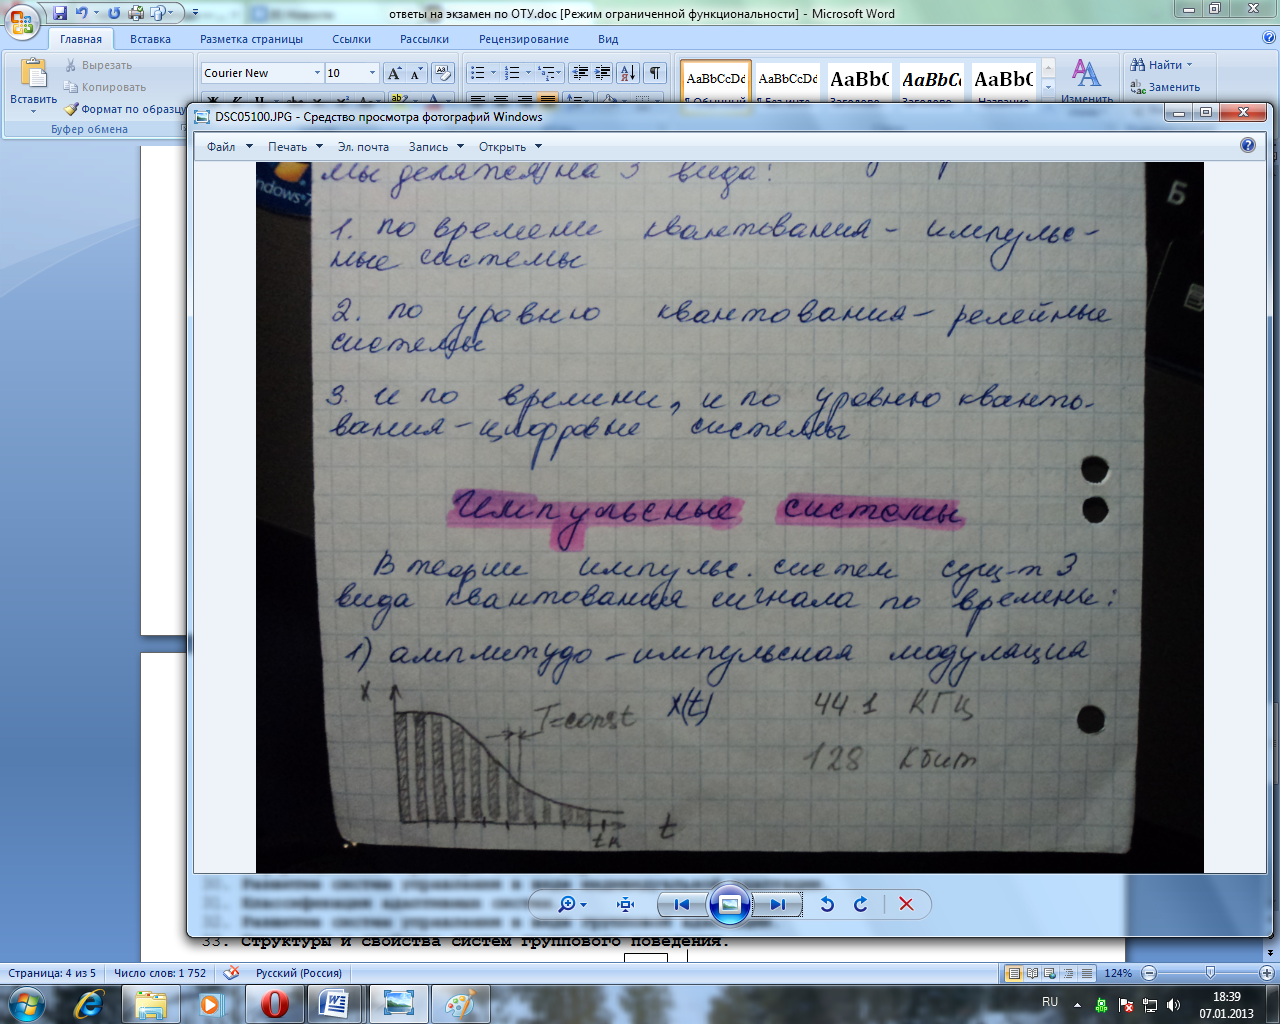Increase font size with grow font icon
Image resolution: width=1280 pixels, height=1024 pixels.
coord(394,73)
